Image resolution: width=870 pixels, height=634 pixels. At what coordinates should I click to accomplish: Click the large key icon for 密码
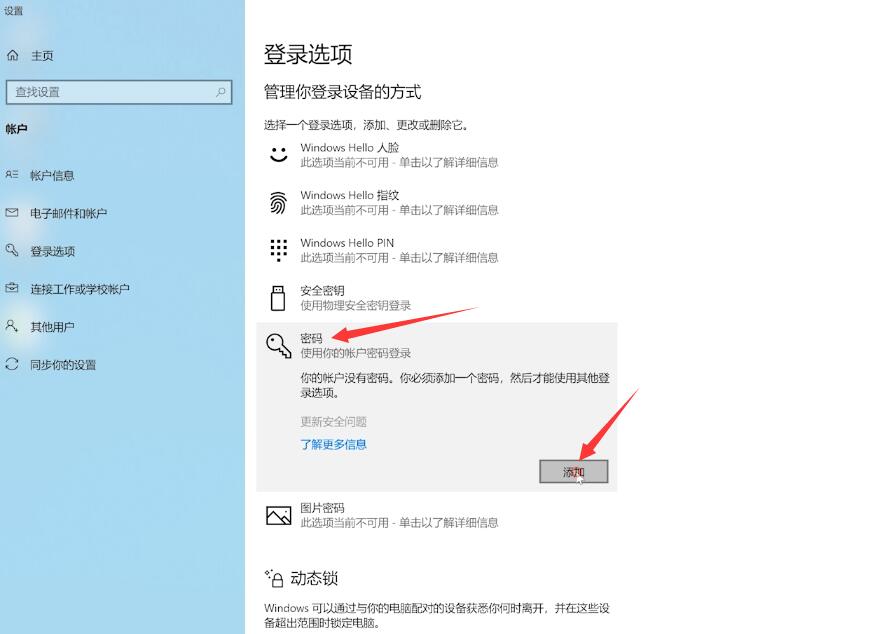click(x=279, y=346)
